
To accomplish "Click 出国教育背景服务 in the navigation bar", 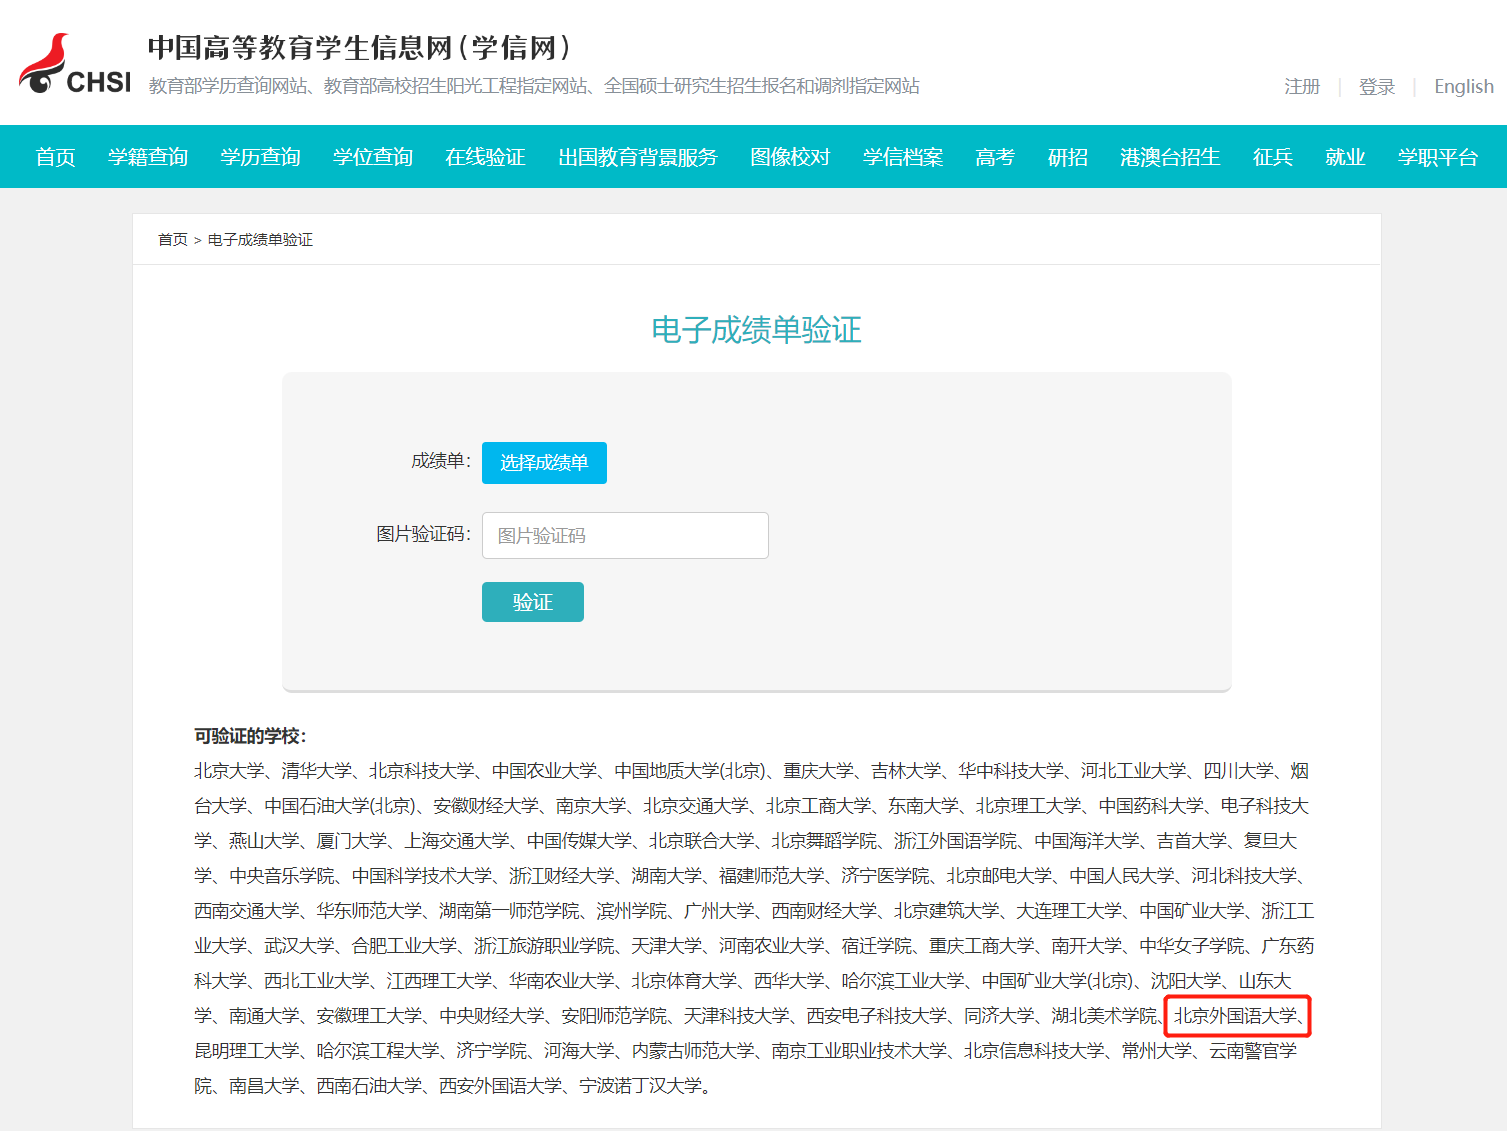I will [x=638, y=157].
